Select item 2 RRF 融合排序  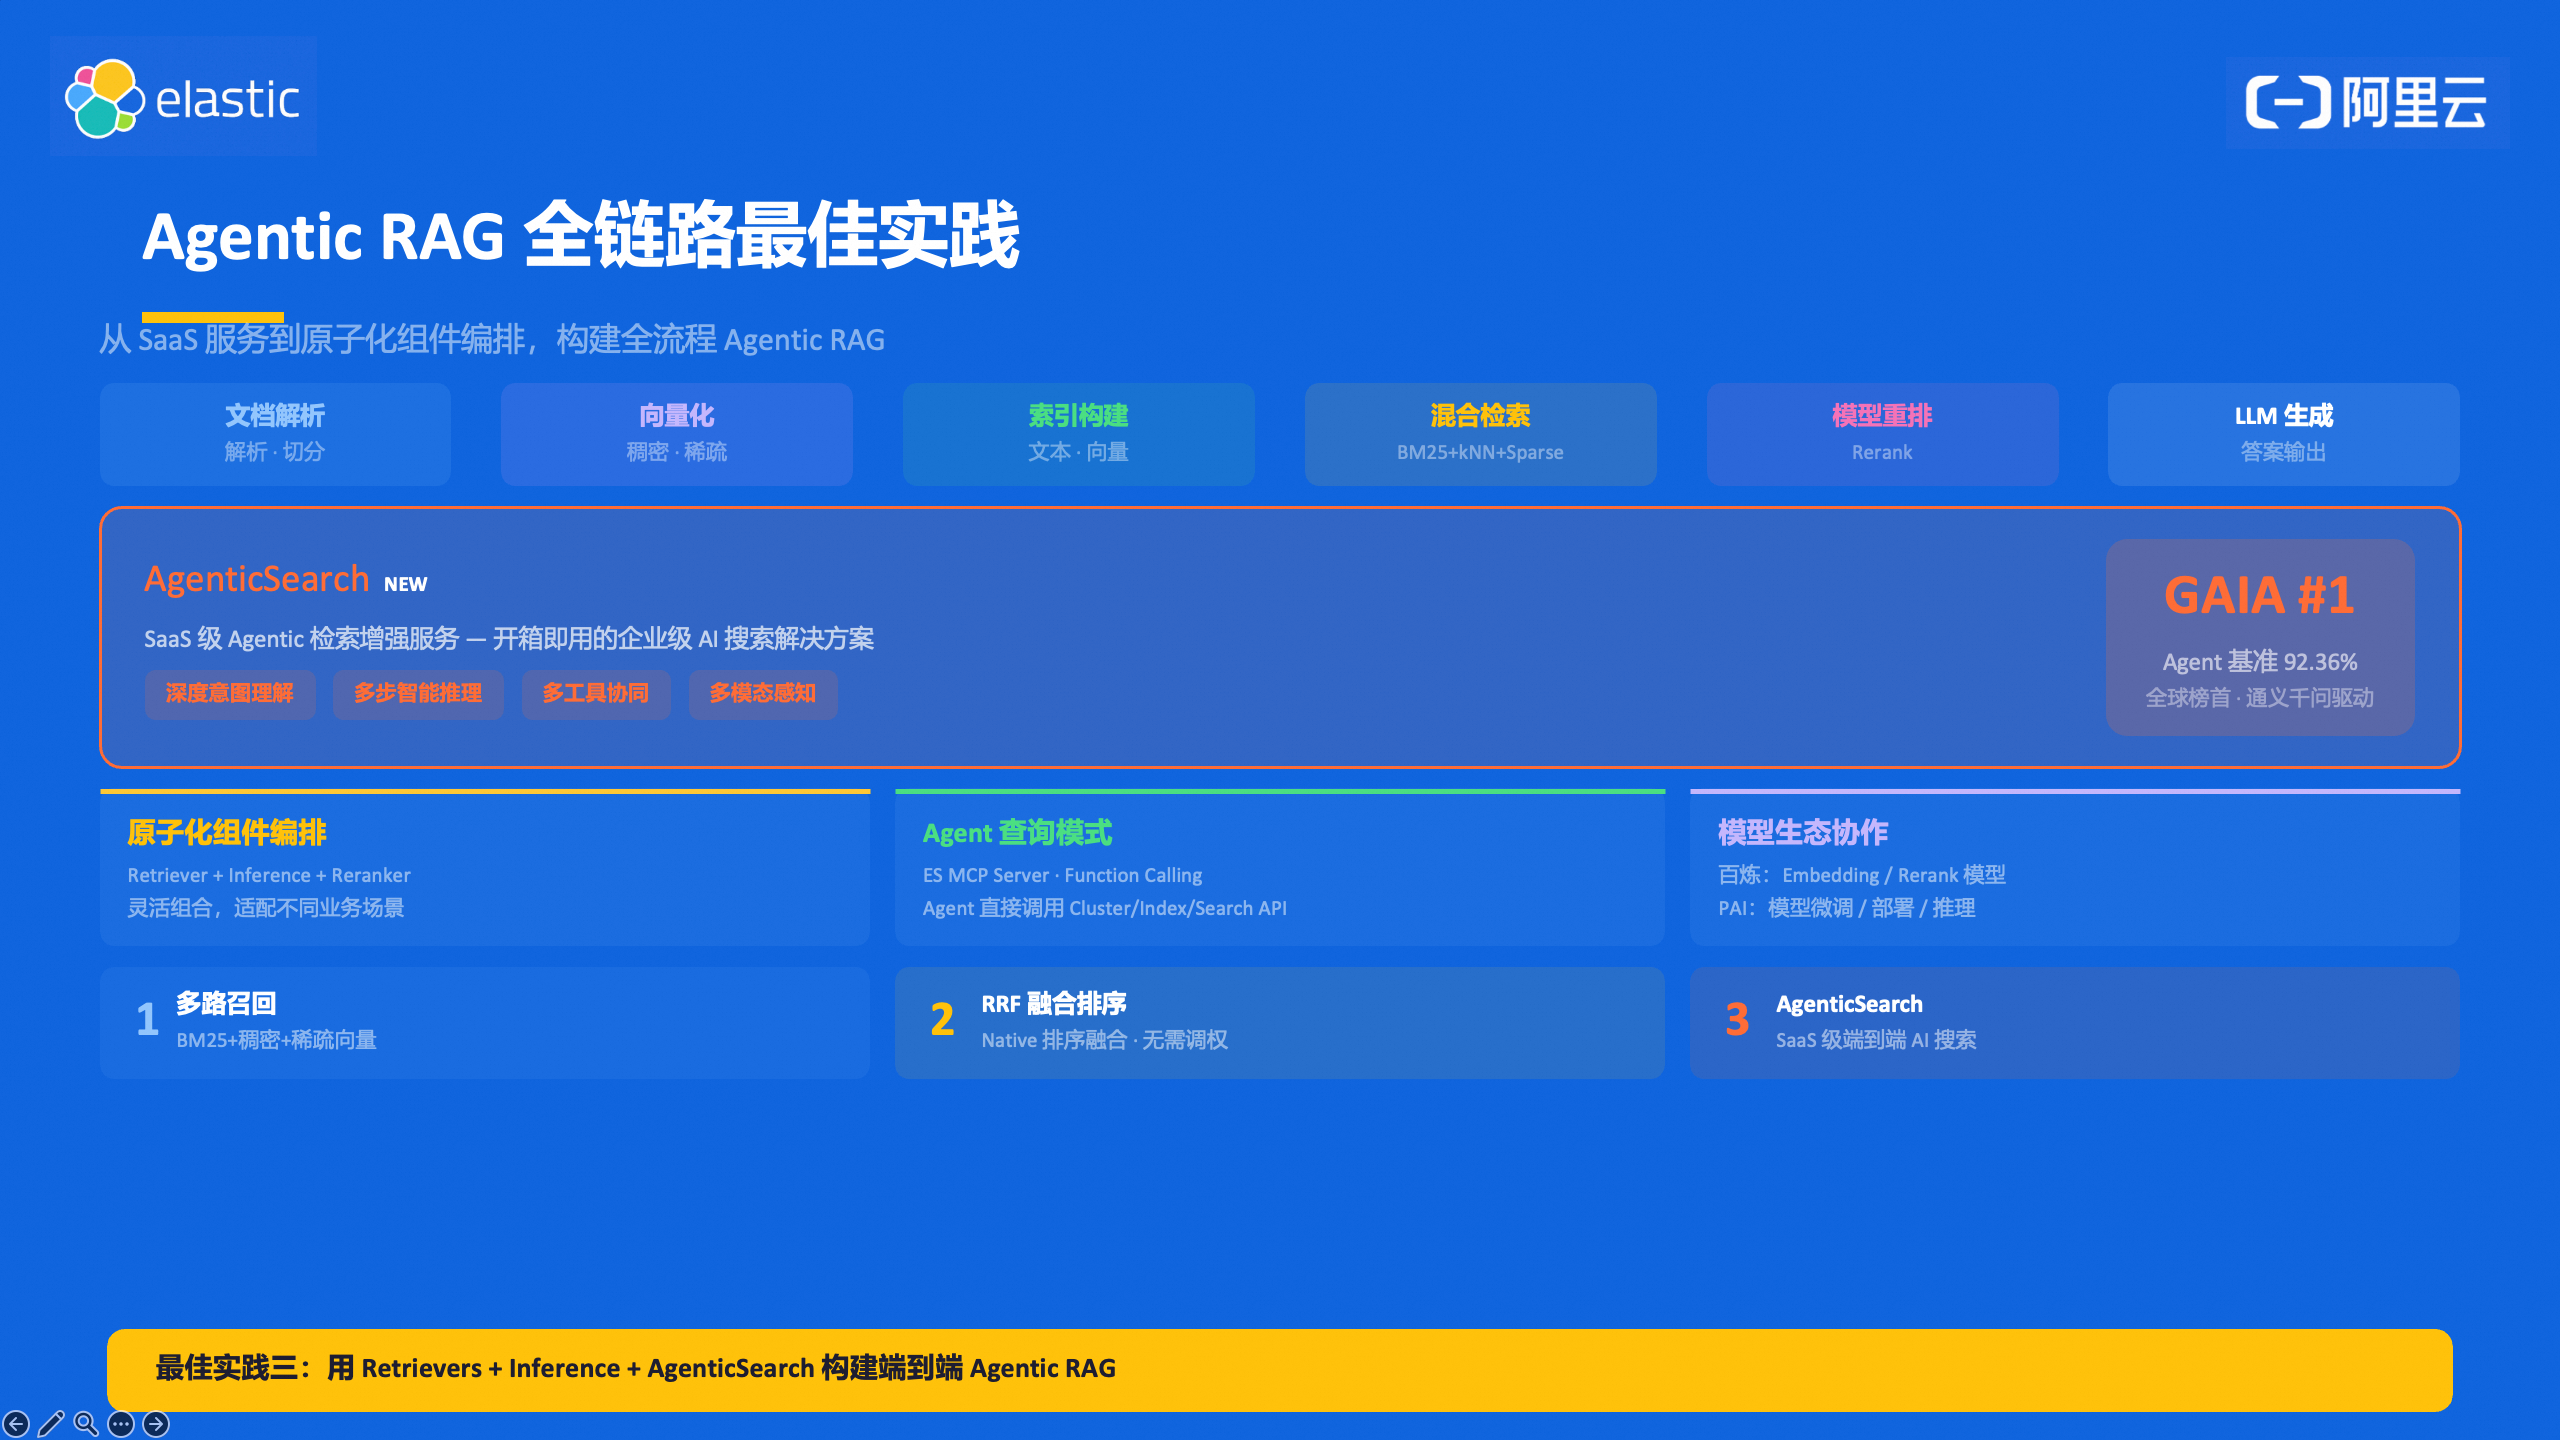[1280, 1022]
